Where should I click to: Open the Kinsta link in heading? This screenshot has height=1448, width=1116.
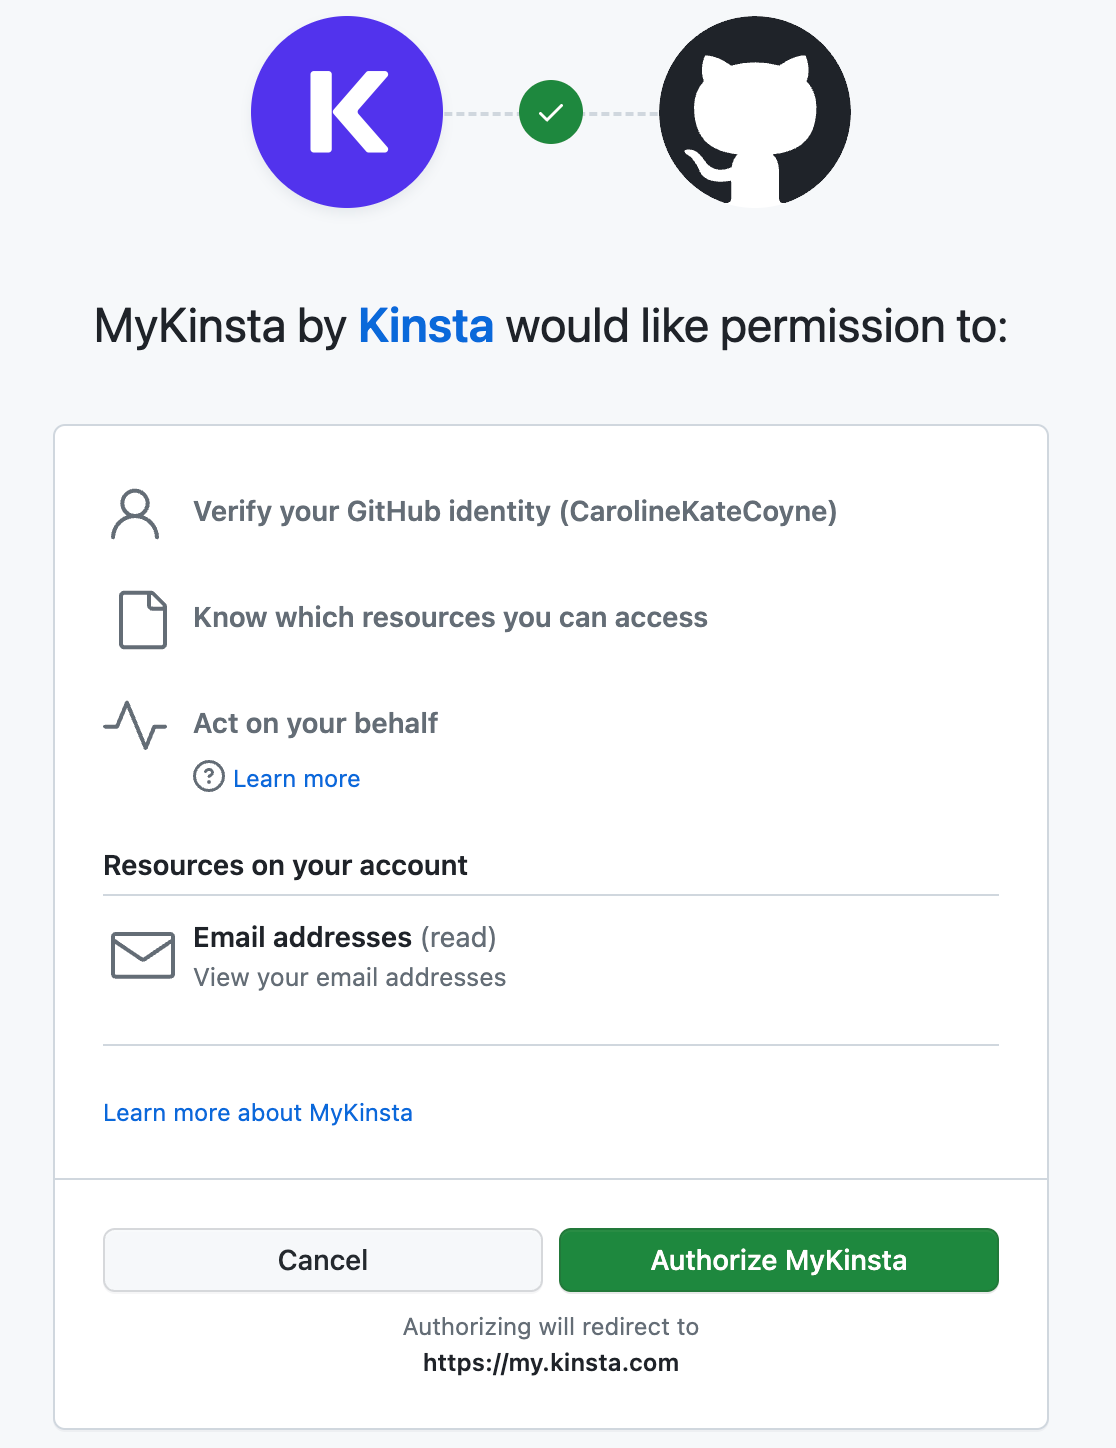(x=426, y=326)
